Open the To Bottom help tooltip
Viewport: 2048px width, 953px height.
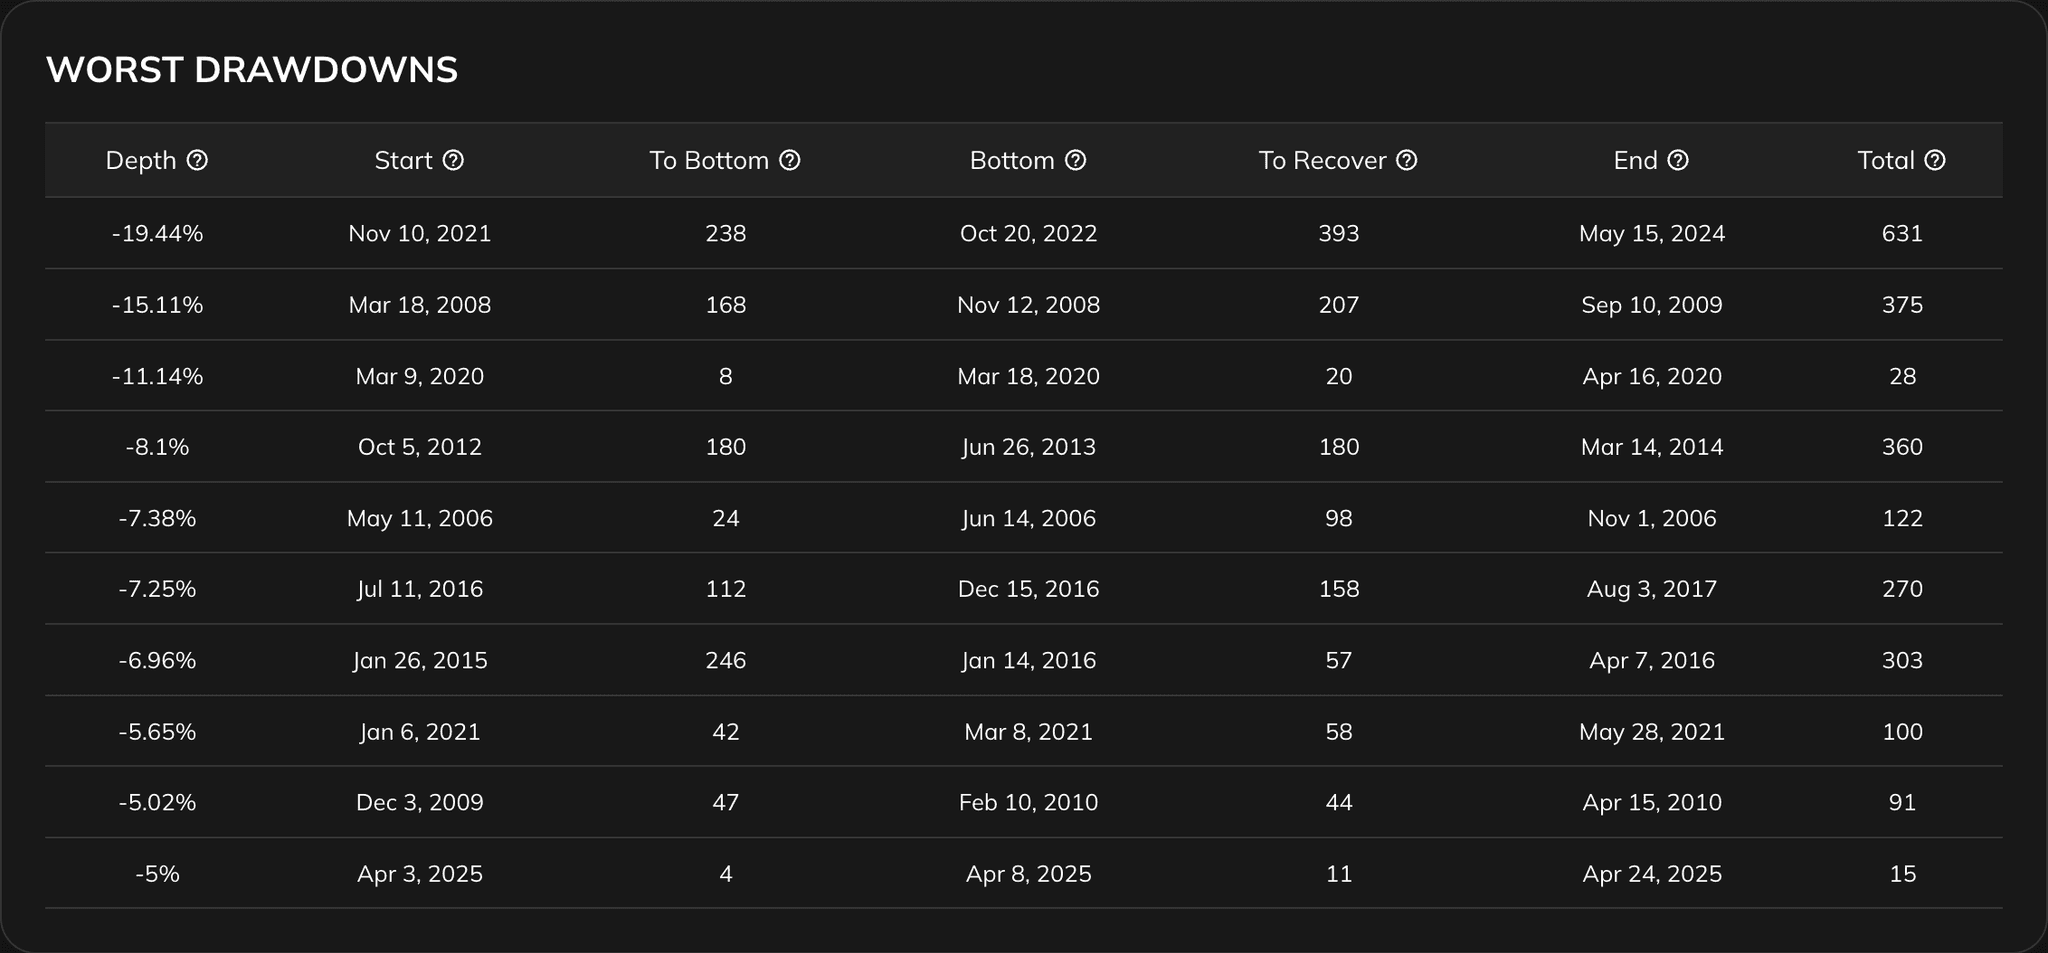pyautogui.click(x=790, y=160)
